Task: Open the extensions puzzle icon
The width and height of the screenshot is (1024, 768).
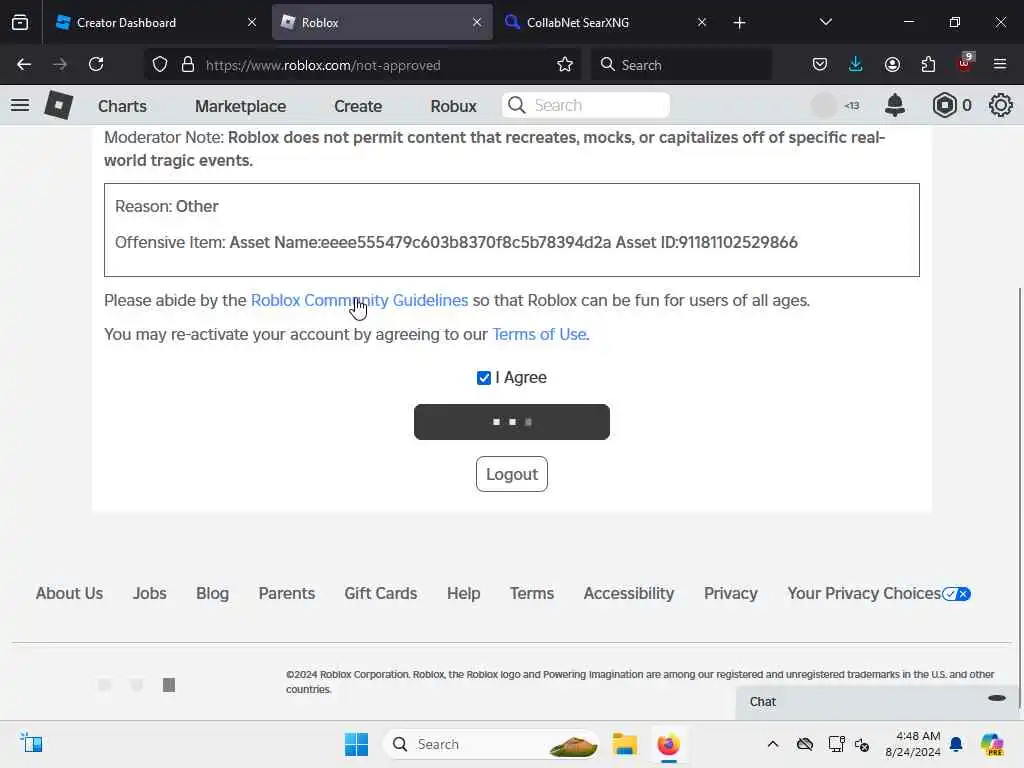Action: coord(928,65)
